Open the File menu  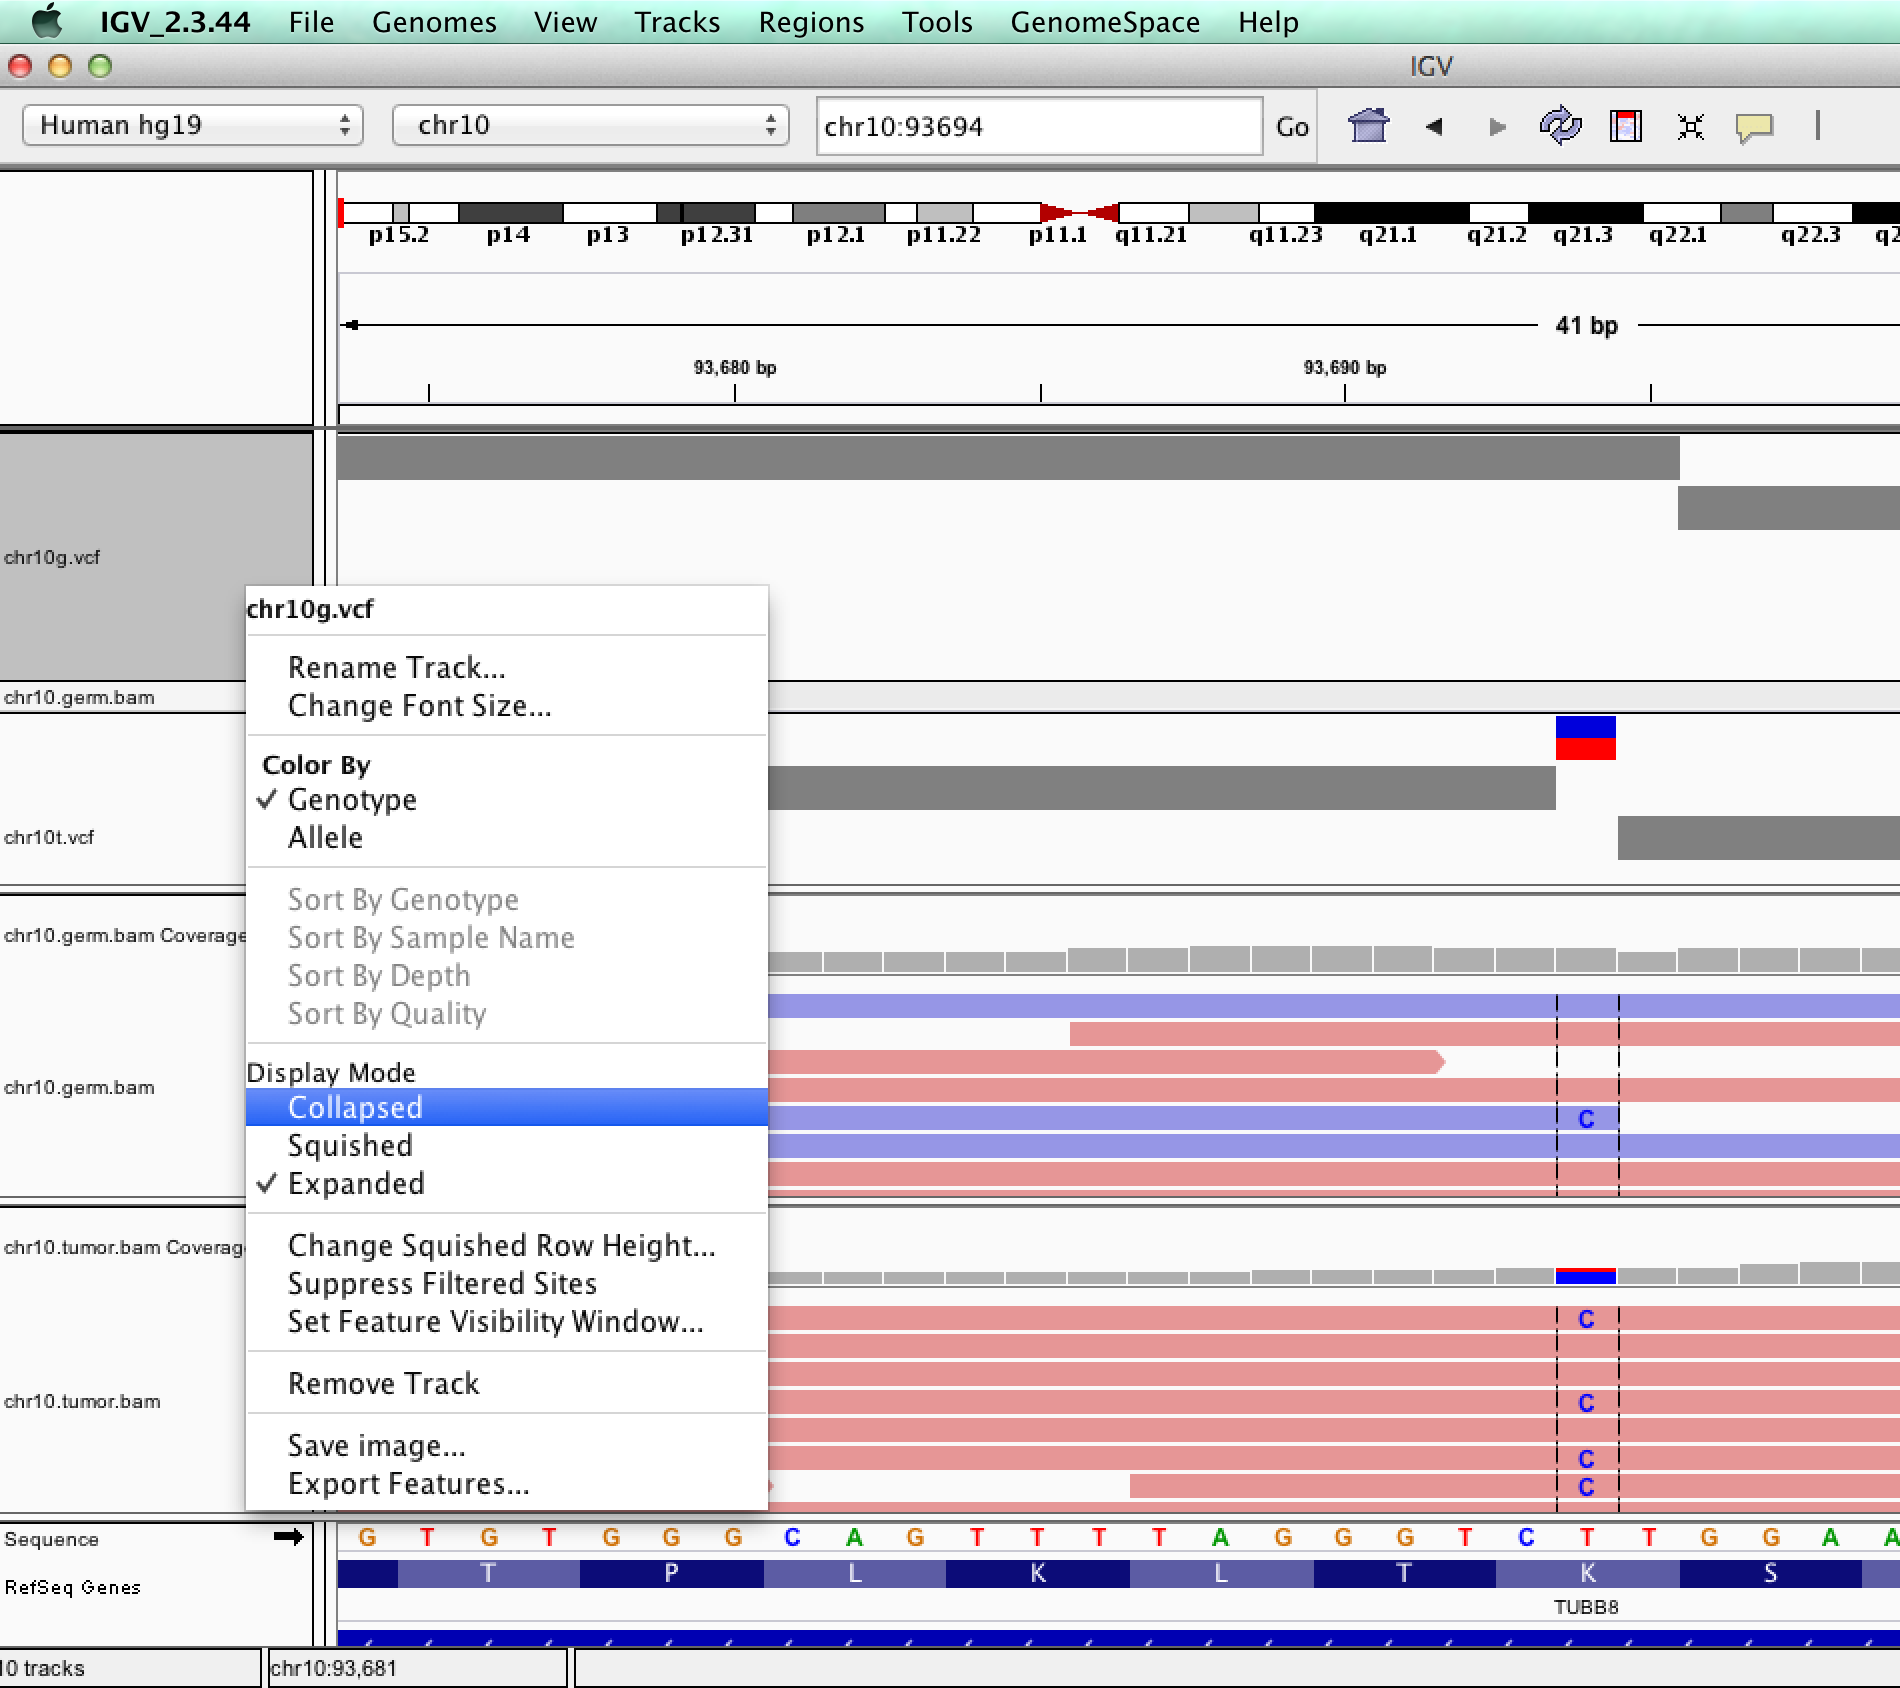(311, 22)
